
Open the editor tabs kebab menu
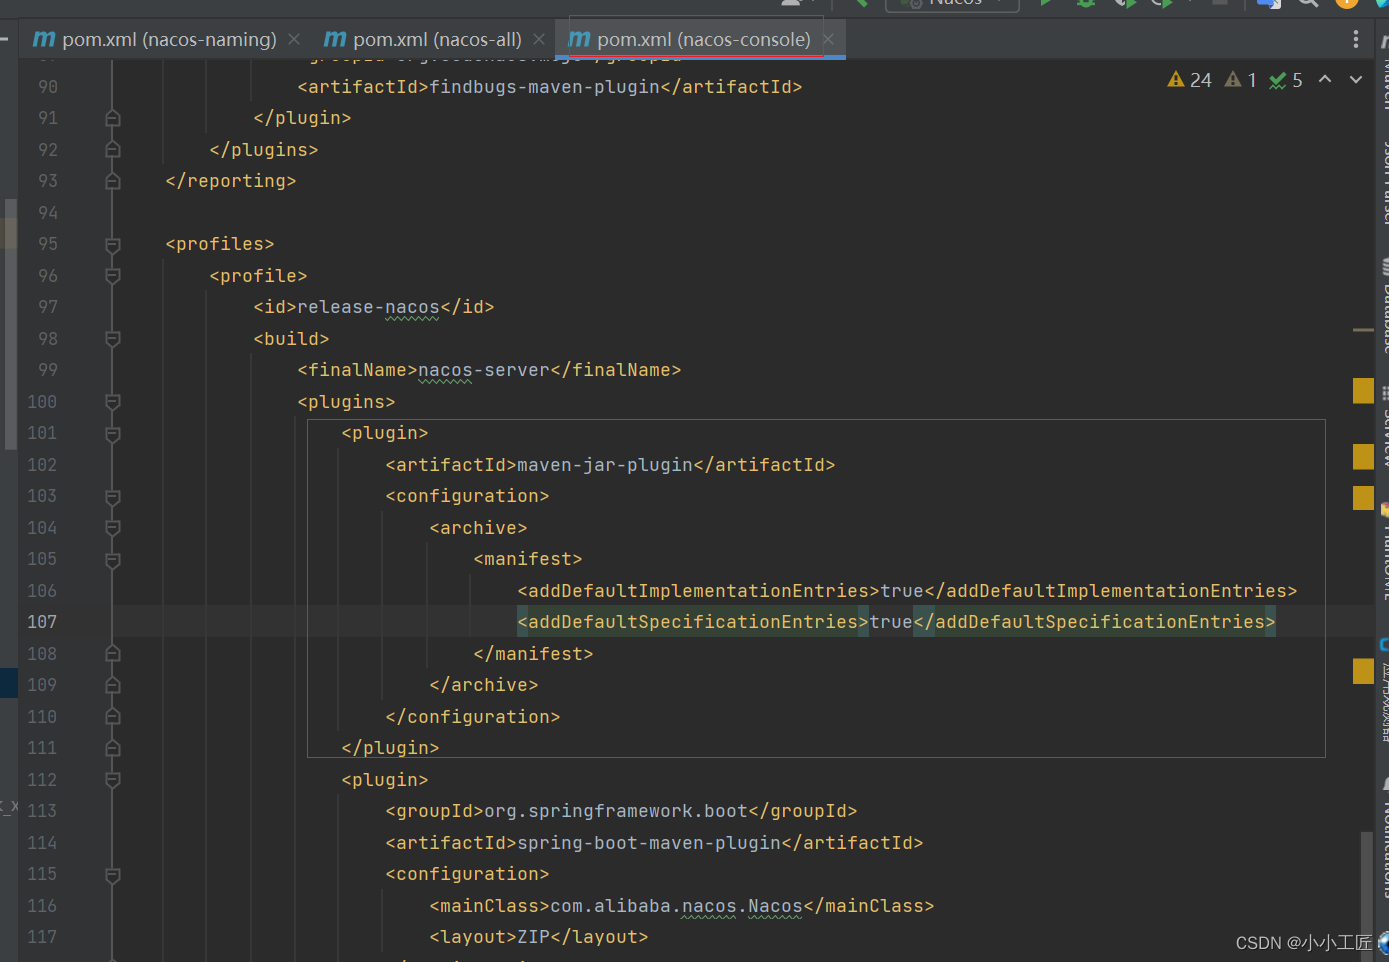click(x=1356, y=39)
